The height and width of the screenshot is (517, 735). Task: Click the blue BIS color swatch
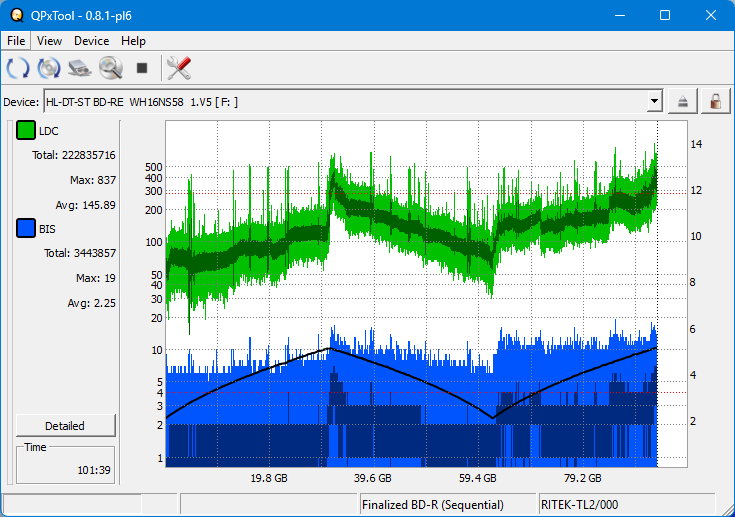(26, 228)
